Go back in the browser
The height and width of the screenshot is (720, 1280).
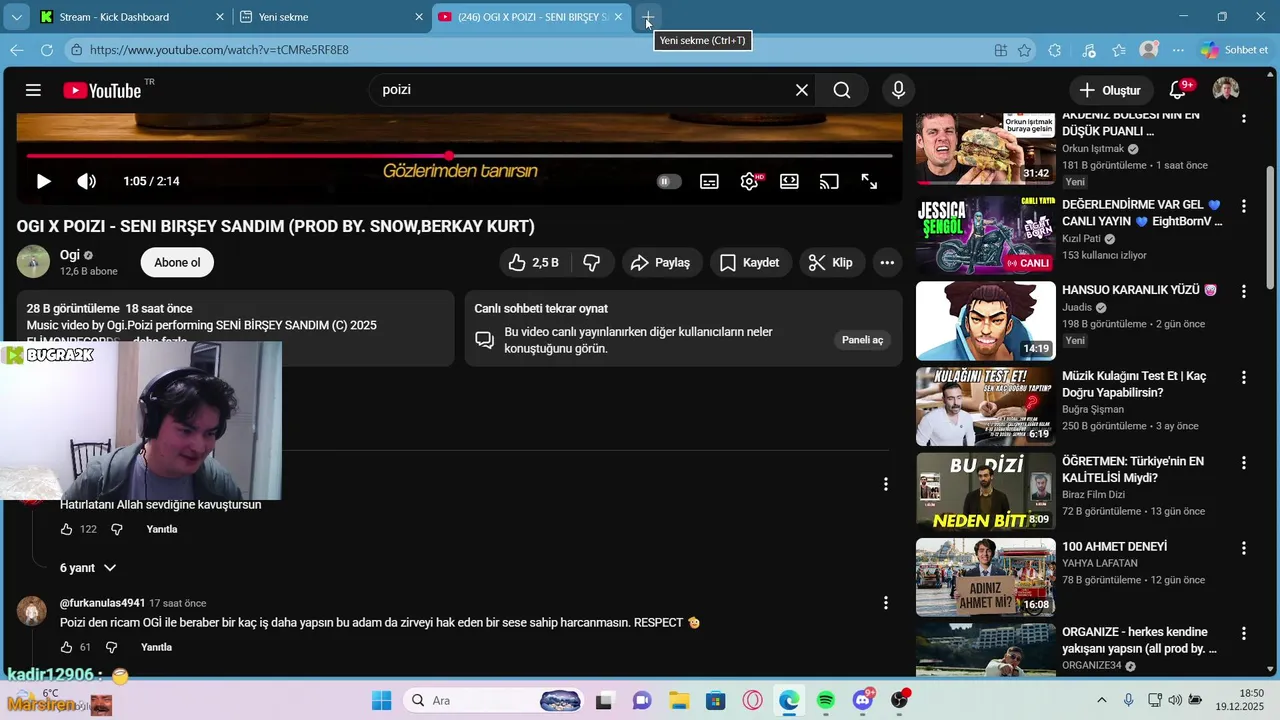[17, 50]
